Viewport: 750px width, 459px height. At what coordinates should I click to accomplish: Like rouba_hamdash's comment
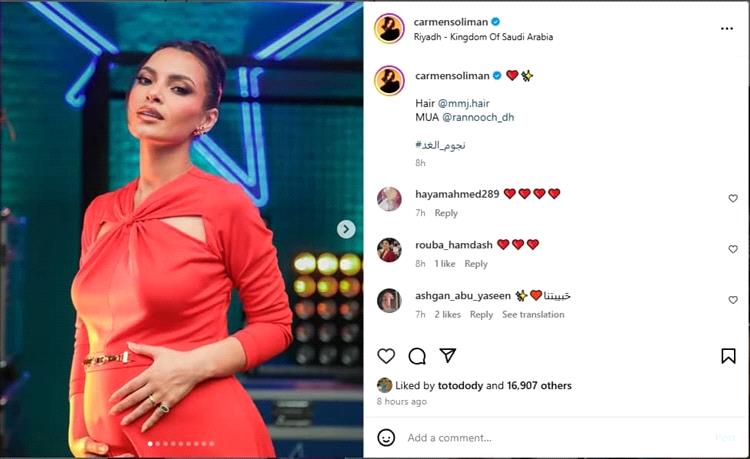pos(733,249)
